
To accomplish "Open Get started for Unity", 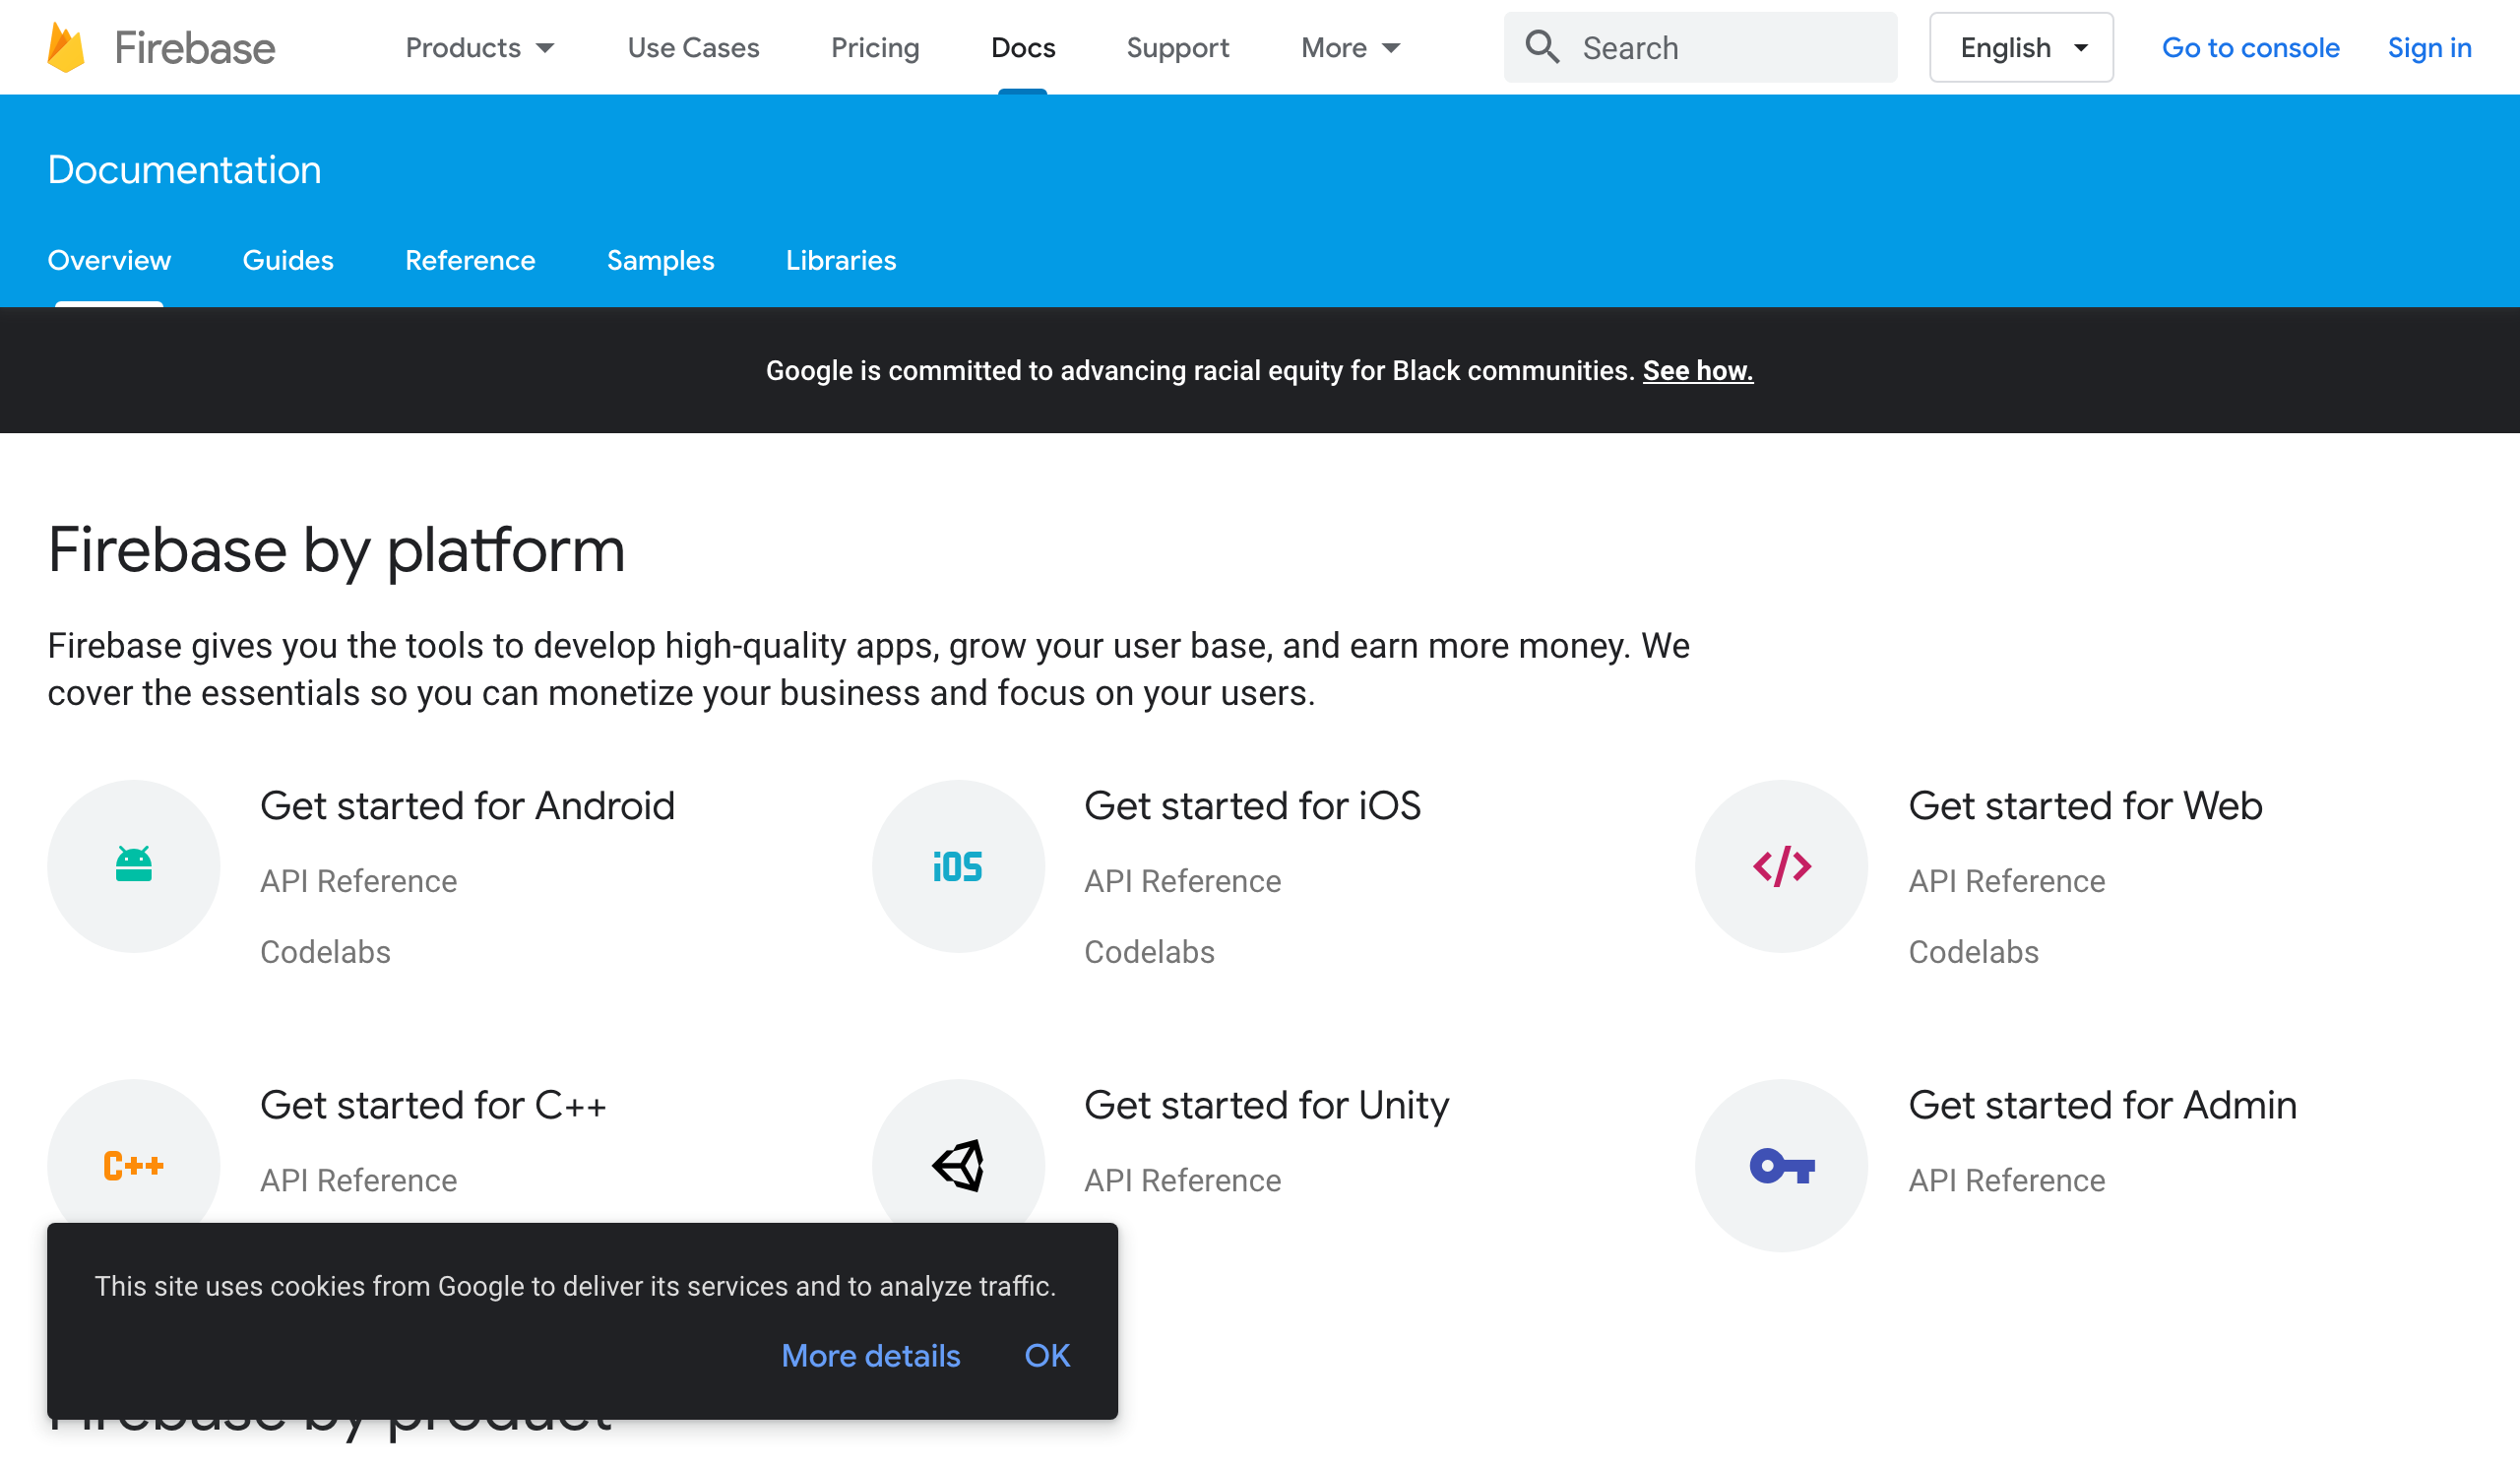I will coord(1266,1106).
